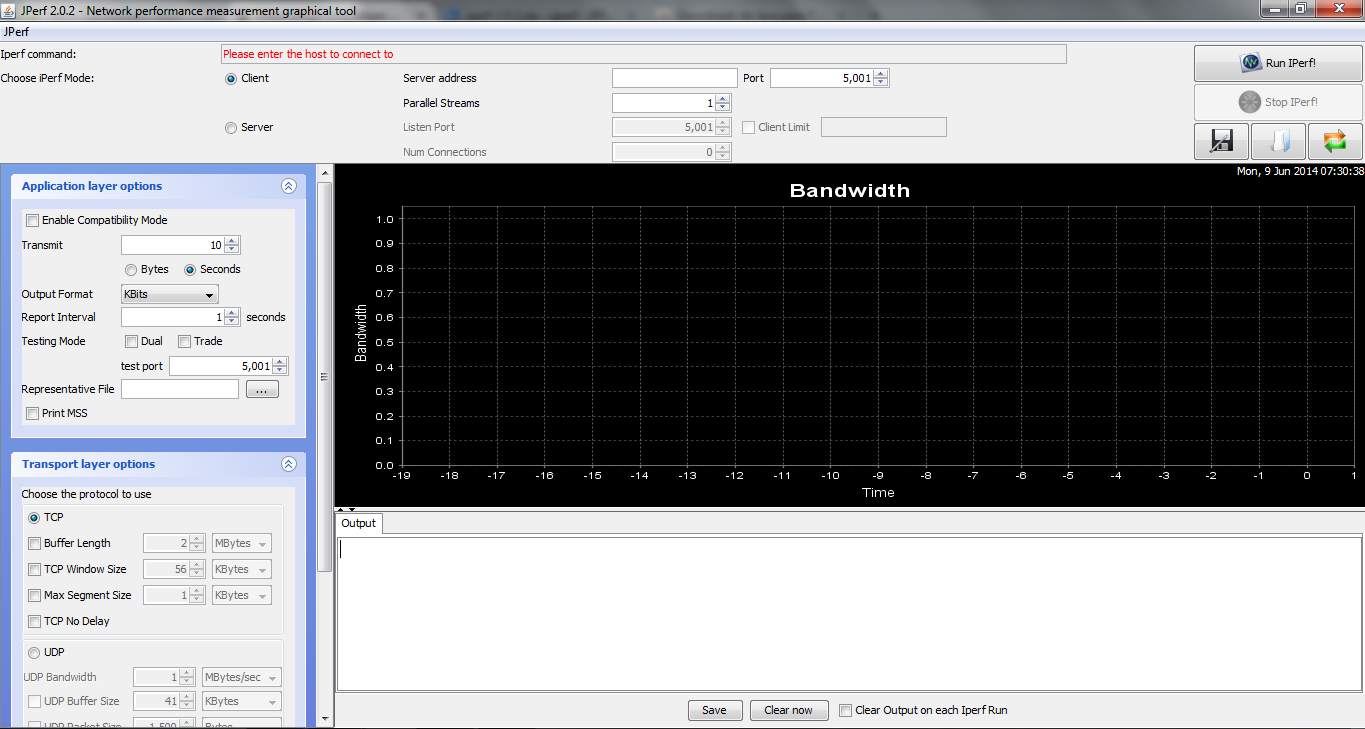Click the Save output button
The width and height of the screenshot is (1365, 729).
pyautogui.click(x=714, y=711)
